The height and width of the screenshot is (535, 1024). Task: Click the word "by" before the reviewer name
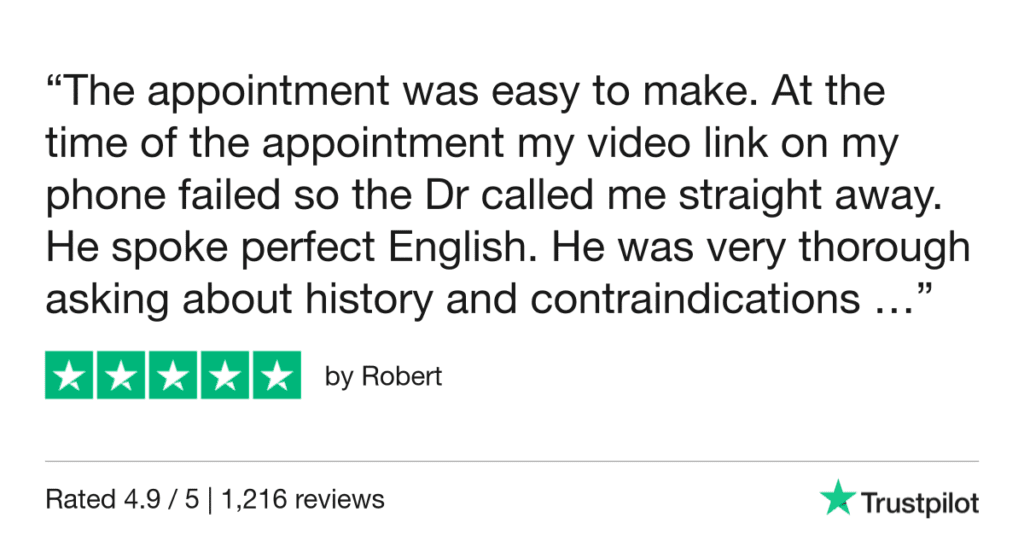[x=339, y=378]
